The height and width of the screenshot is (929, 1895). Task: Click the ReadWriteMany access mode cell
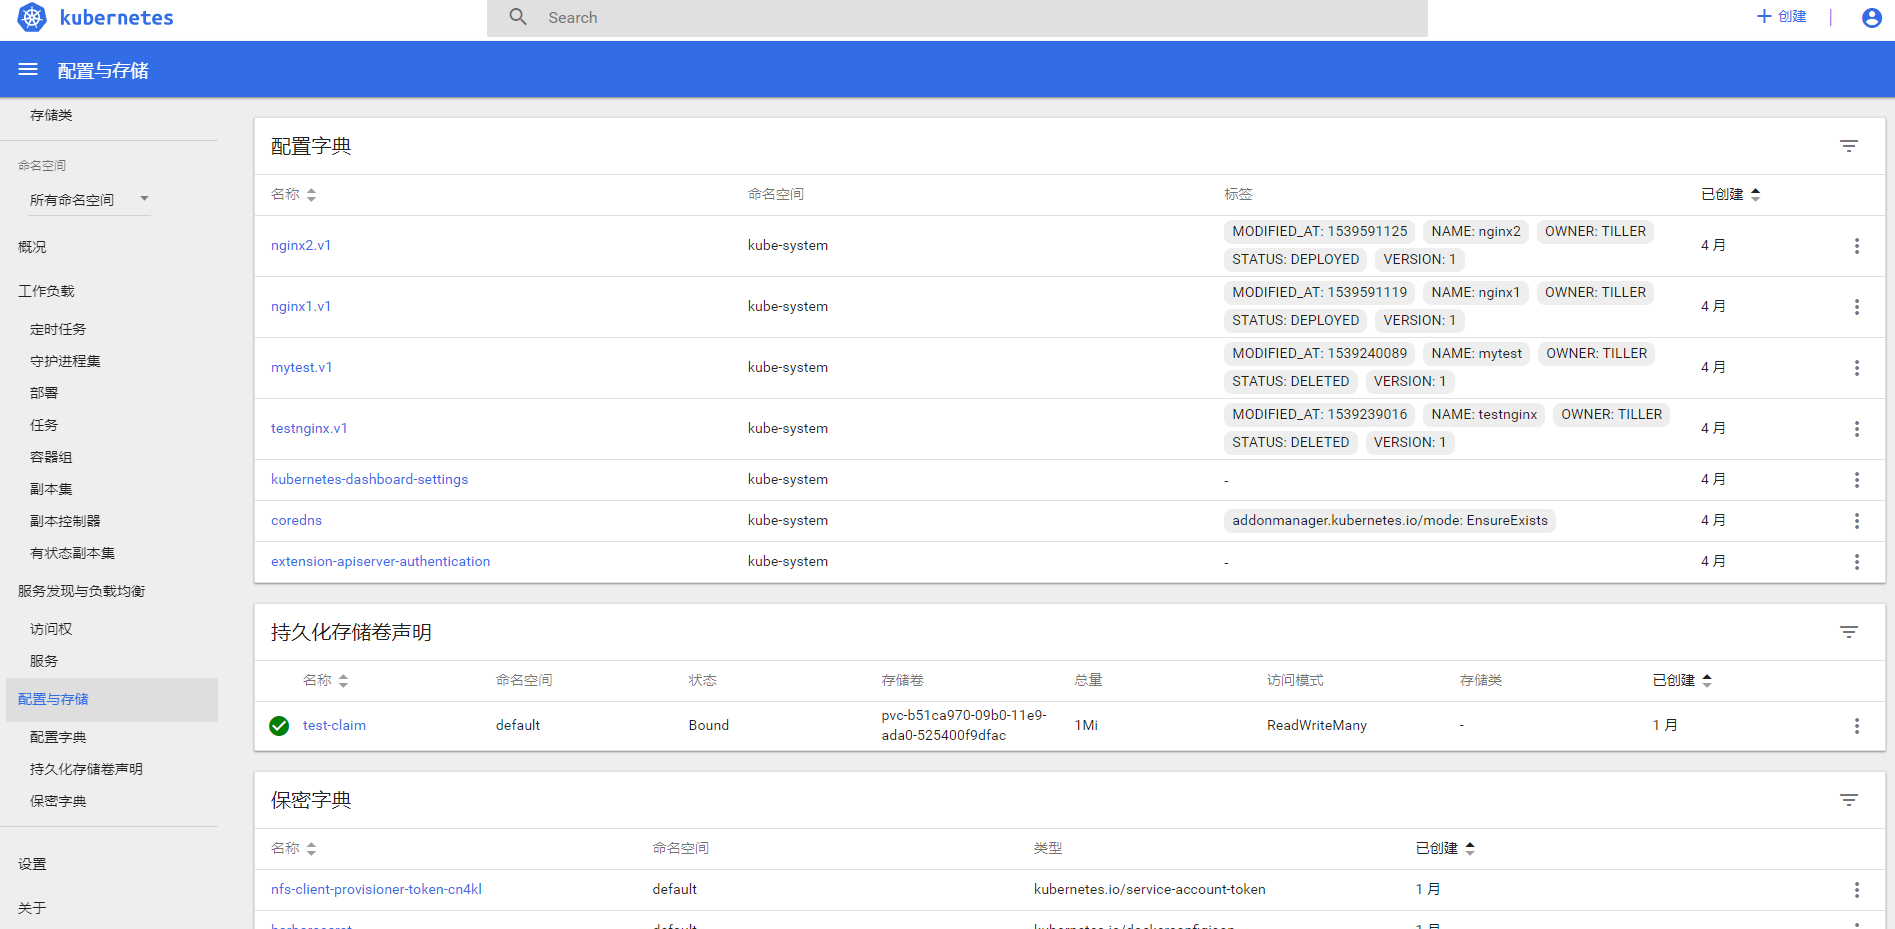1316,725
